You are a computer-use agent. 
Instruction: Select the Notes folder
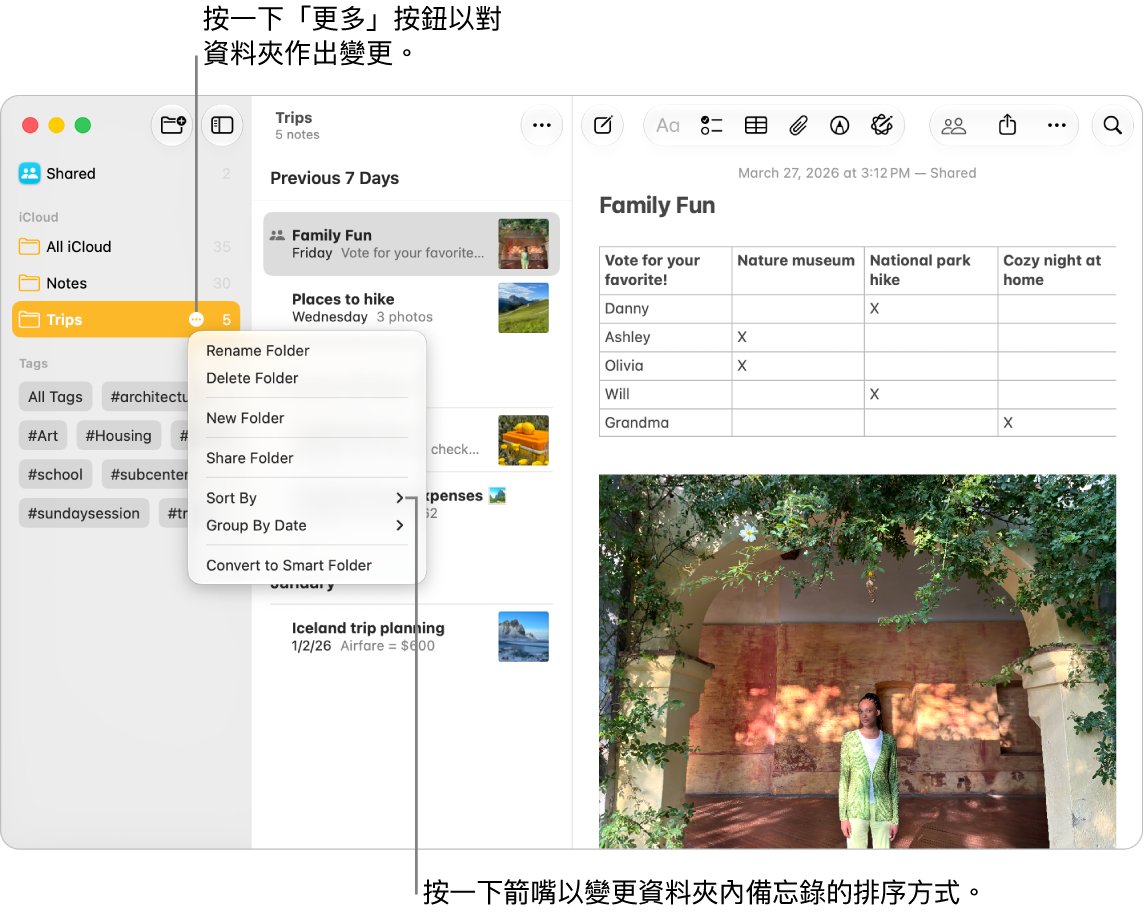click(x=126, y=283)
